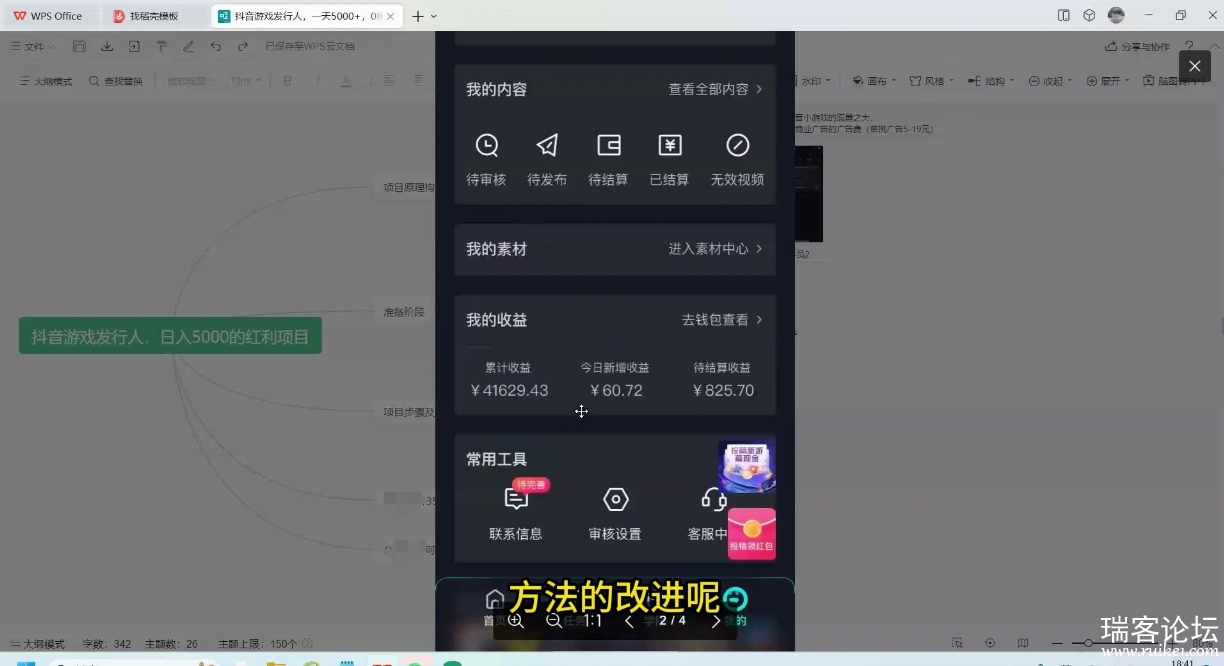Zoom in on the previewed image
1224x666 pixels.
516,621
